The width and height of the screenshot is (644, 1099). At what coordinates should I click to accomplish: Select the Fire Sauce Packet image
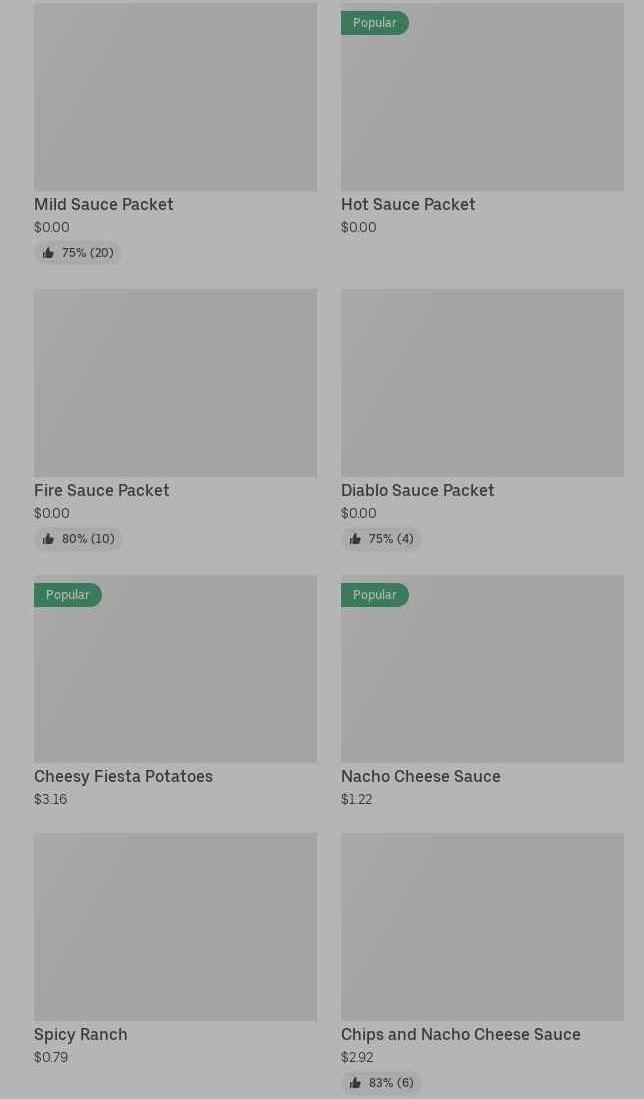click(x=175, y=383)
